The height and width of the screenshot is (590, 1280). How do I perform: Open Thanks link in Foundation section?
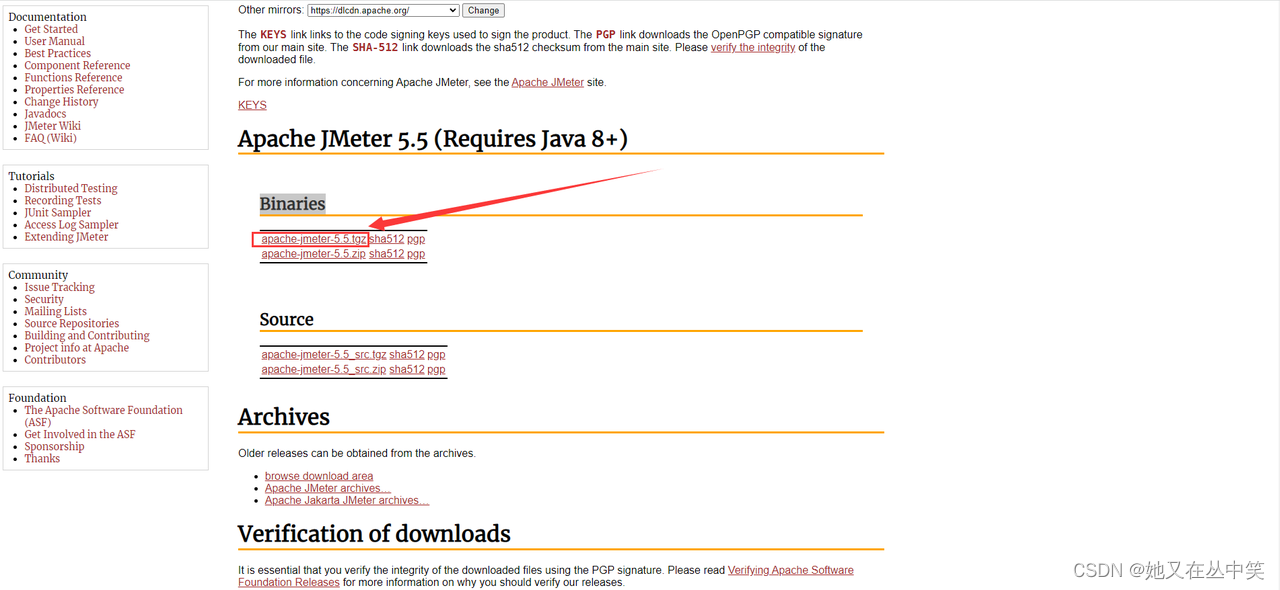[x=42, y=458]
